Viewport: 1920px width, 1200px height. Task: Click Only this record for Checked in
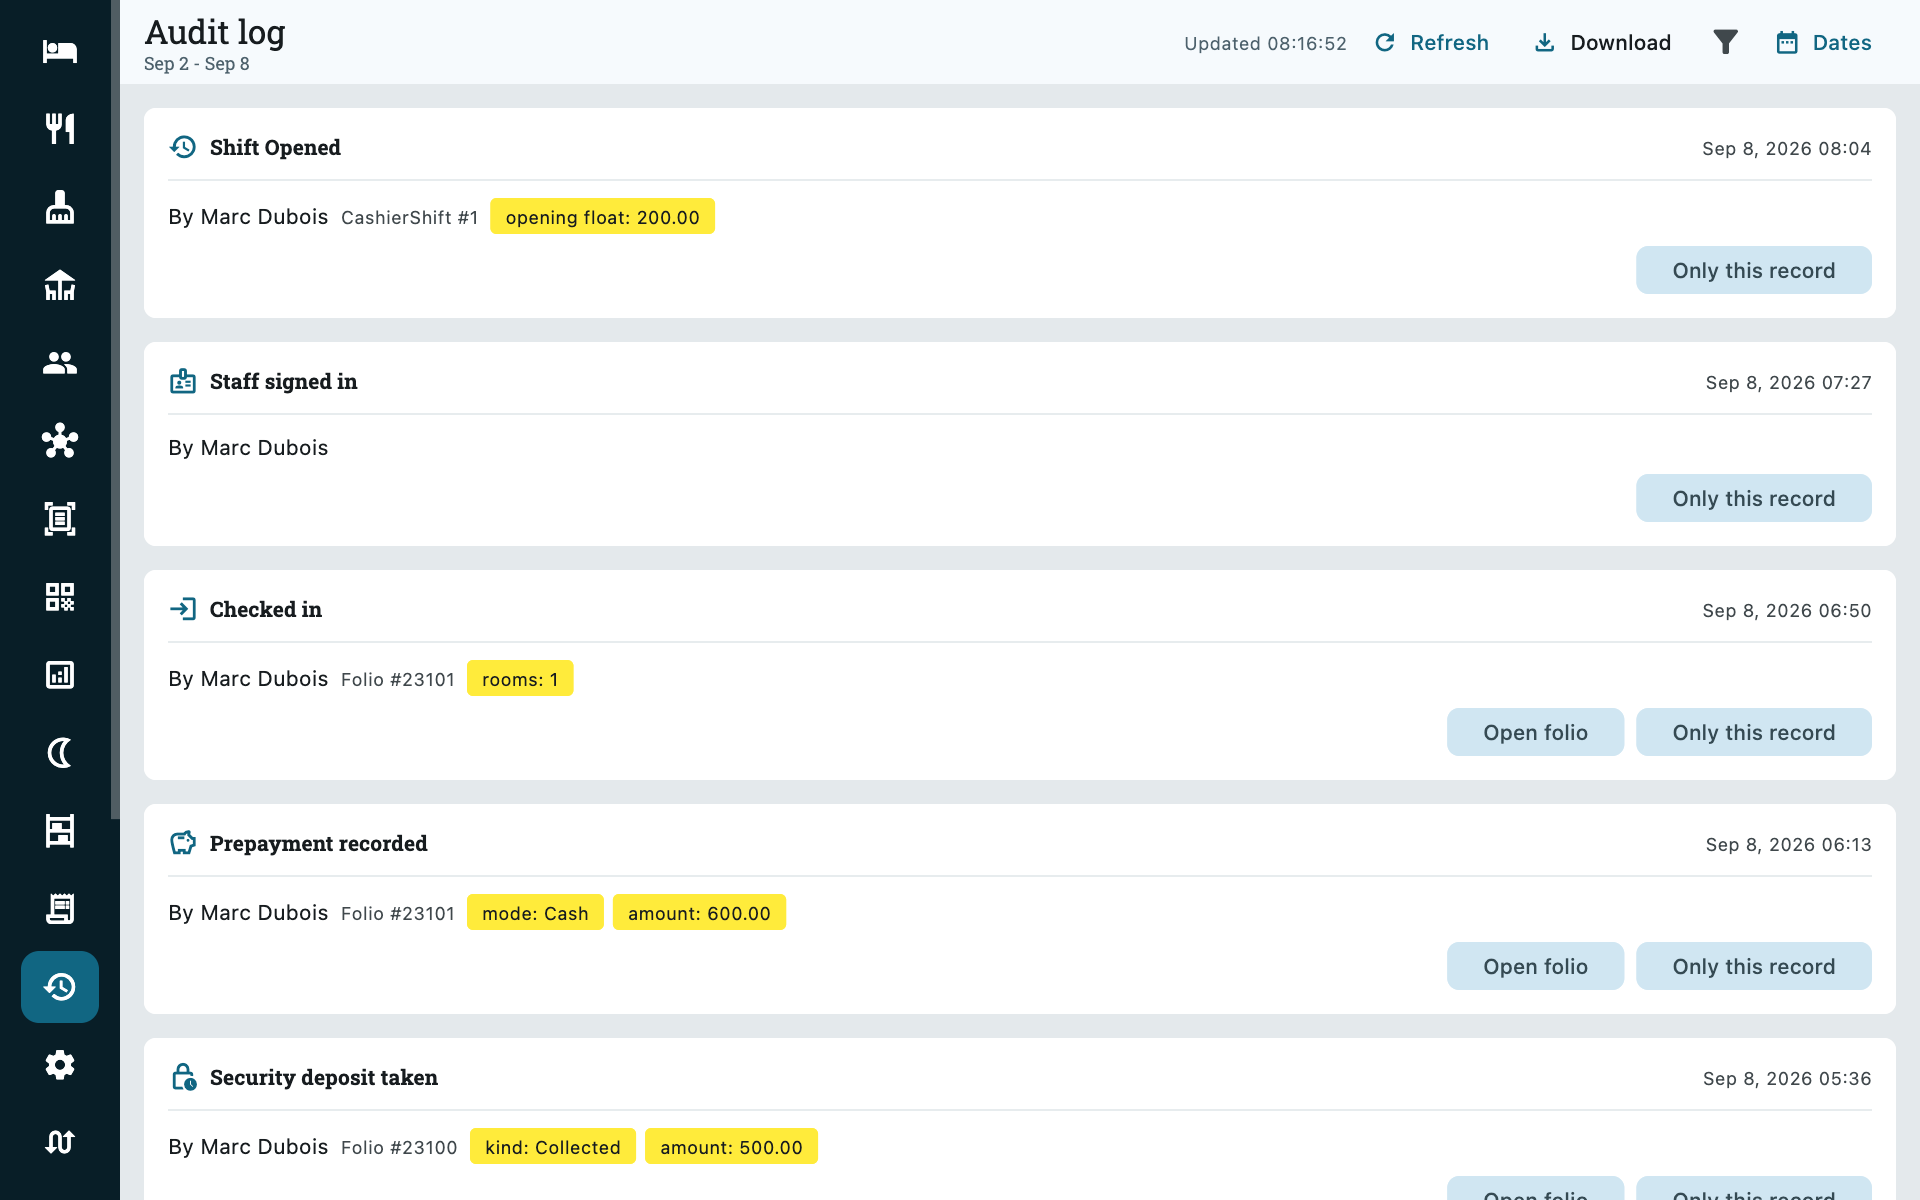1753,732
